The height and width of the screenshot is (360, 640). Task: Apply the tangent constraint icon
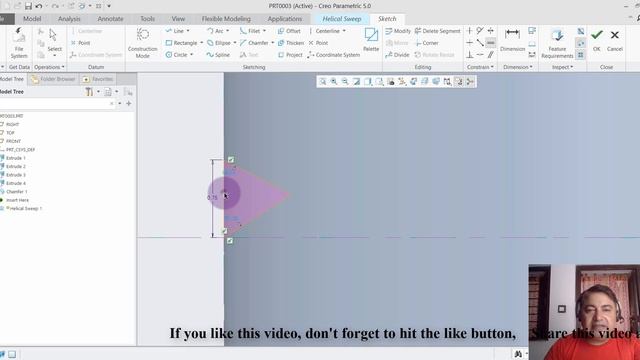[480, 31]
